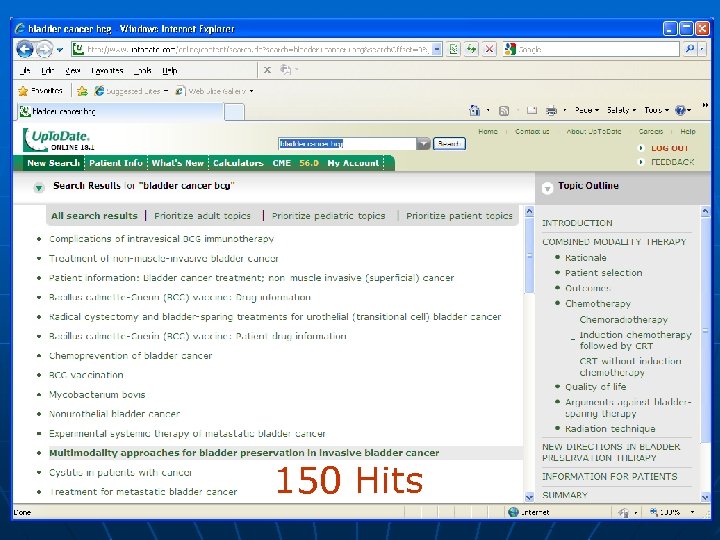
Task: Click the IE Help question mark icon
Action: pos(680,110)
